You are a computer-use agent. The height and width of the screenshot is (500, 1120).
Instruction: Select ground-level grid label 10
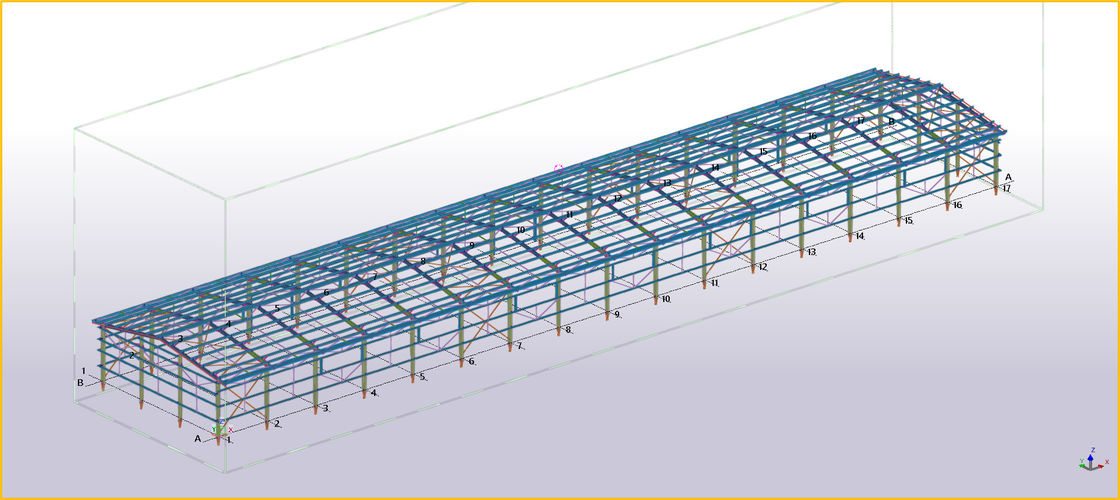point(665,299)
